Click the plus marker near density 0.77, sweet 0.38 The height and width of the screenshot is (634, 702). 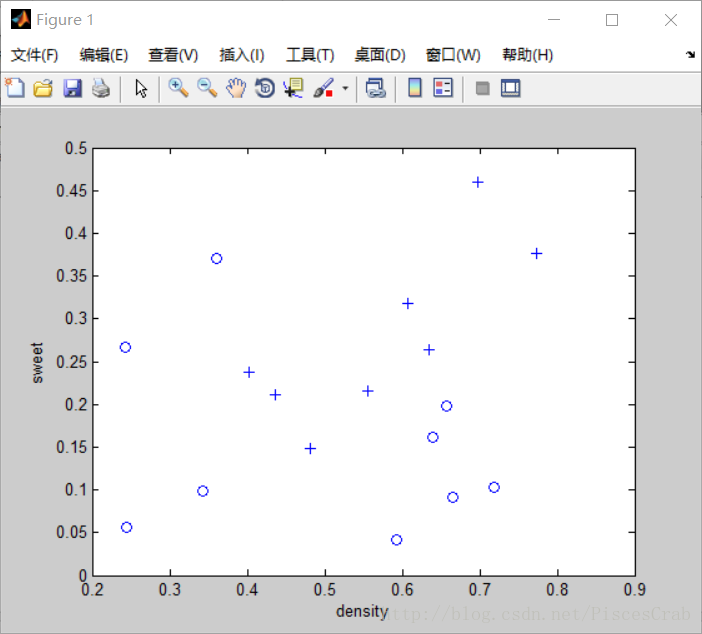536,253
